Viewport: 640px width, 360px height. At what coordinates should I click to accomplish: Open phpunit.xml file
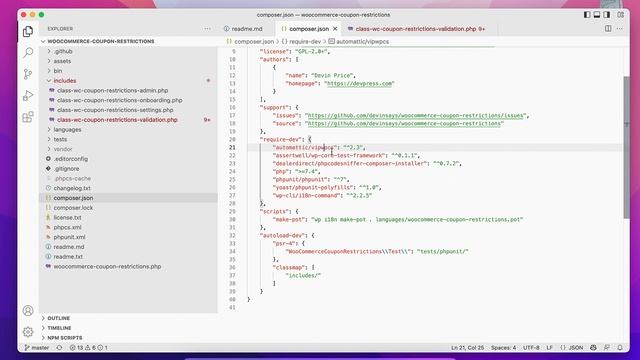(x=69, y=237)
